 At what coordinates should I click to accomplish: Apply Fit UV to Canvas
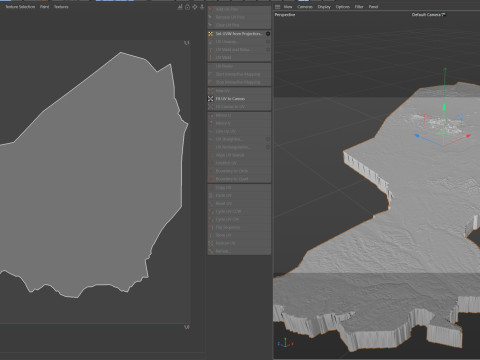pos(238,99)
